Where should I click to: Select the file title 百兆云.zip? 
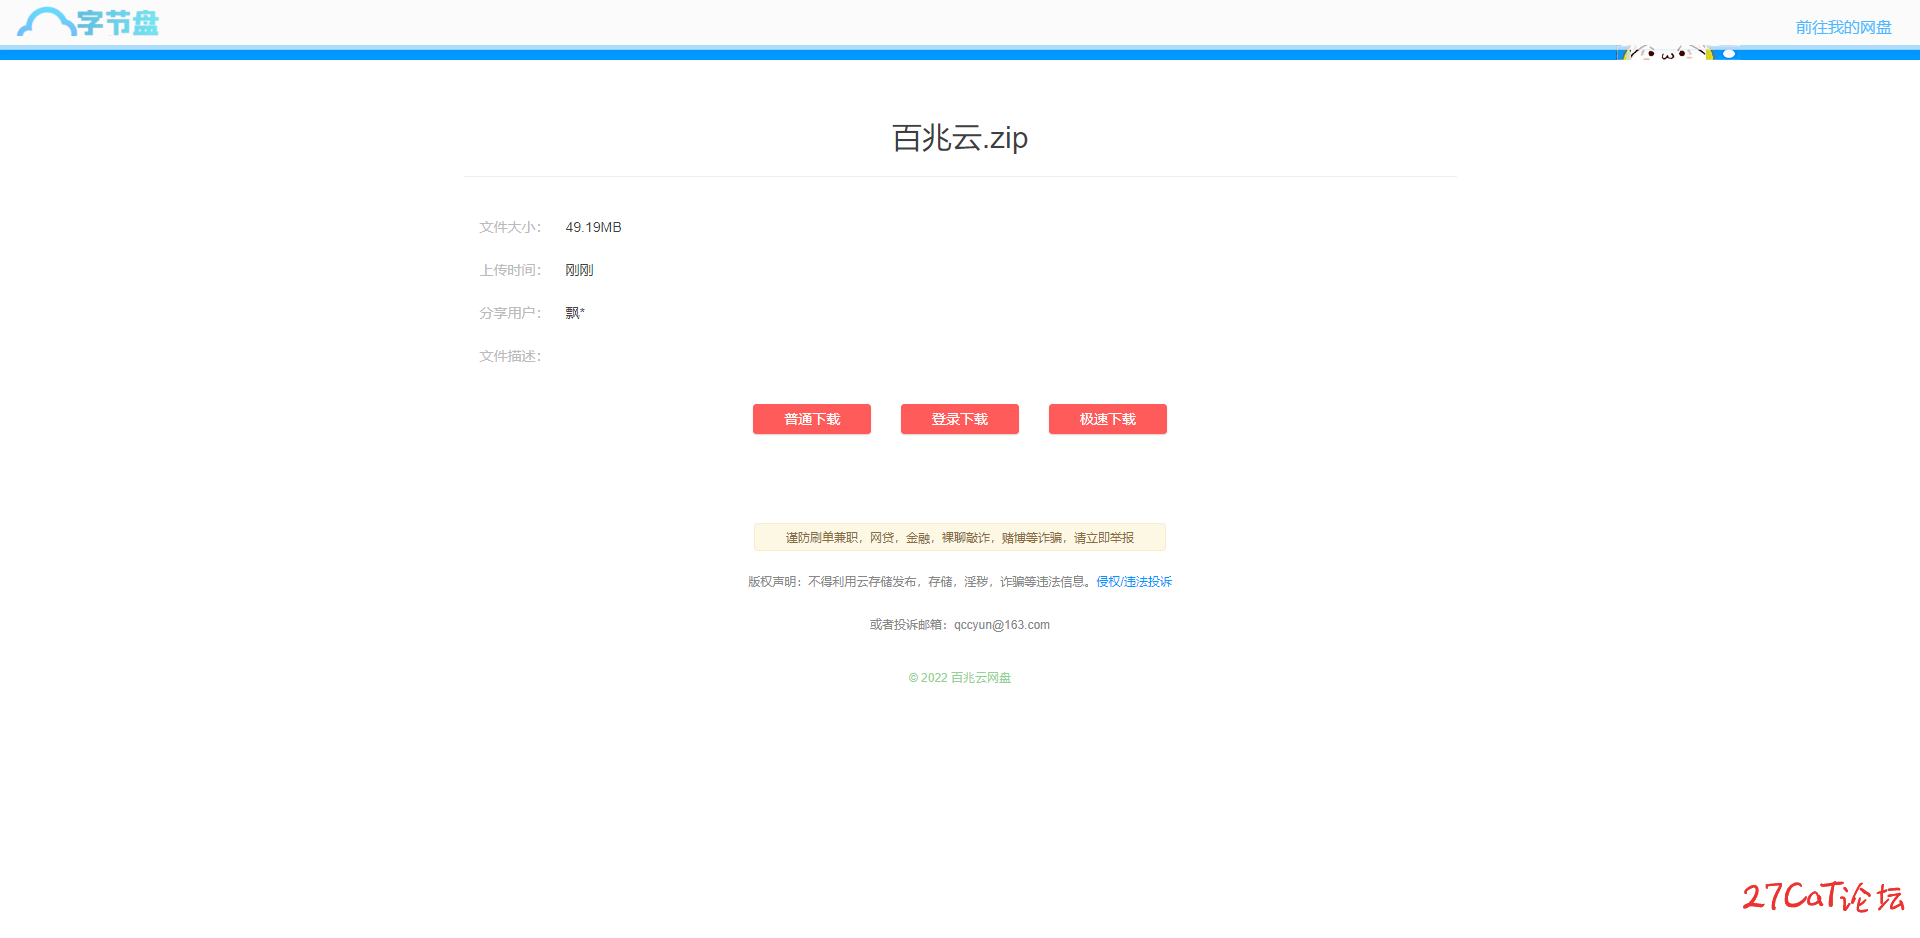tap(960, 137)
